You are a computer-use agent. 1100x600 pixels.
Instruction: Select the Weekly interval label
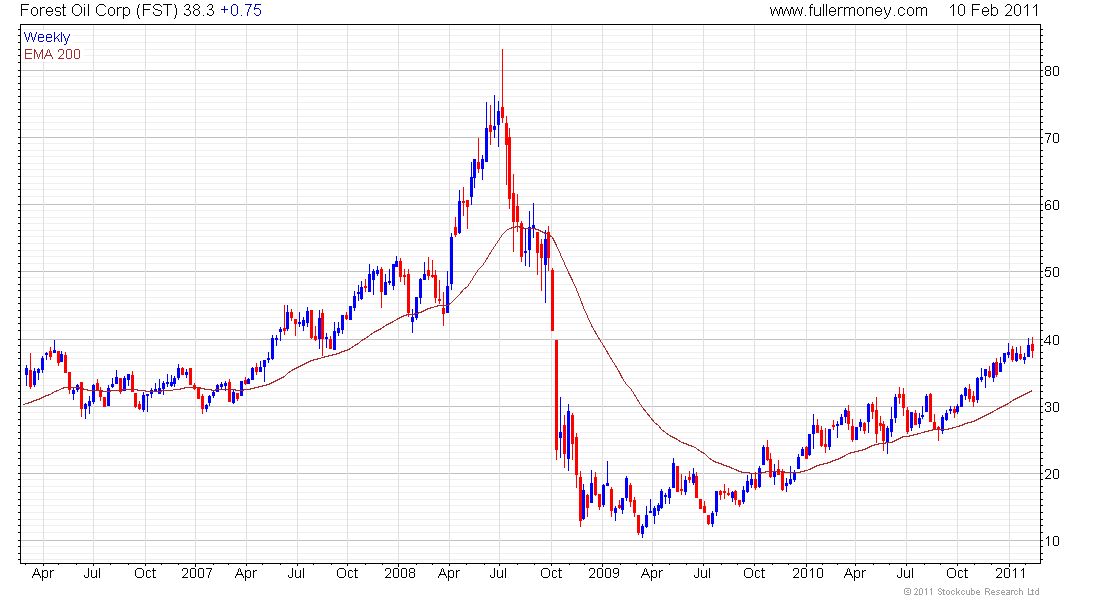(x=47, y=37)
